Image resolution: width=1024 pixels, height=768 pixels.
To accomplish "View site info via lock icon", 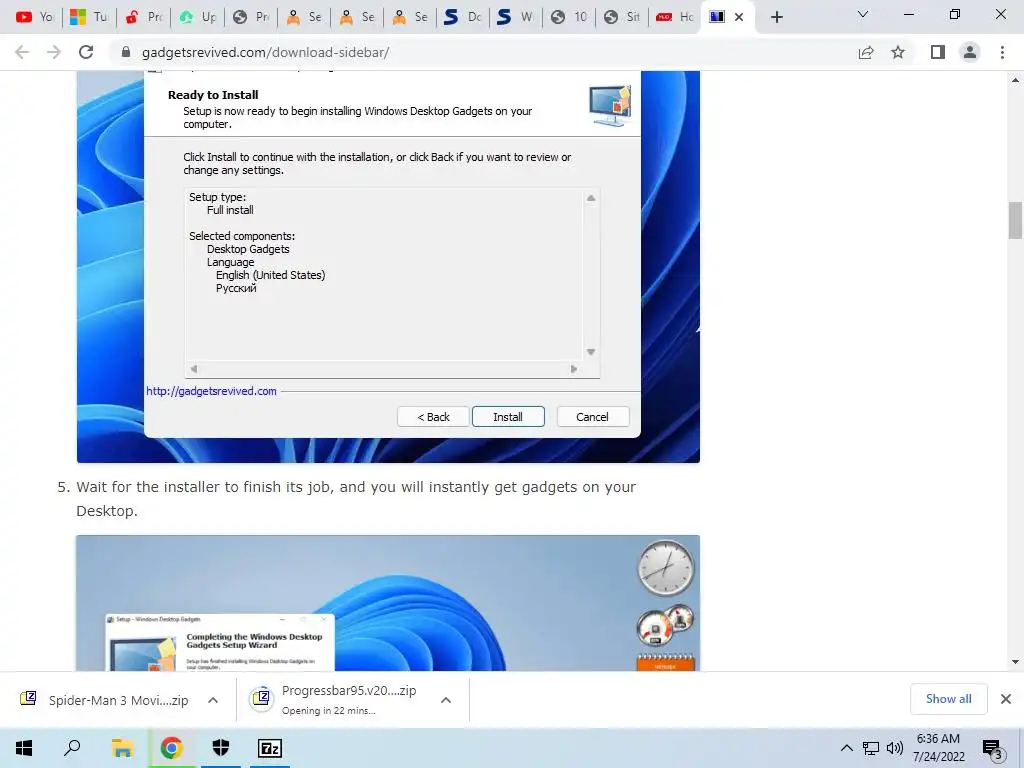I will tap(126, 52).
